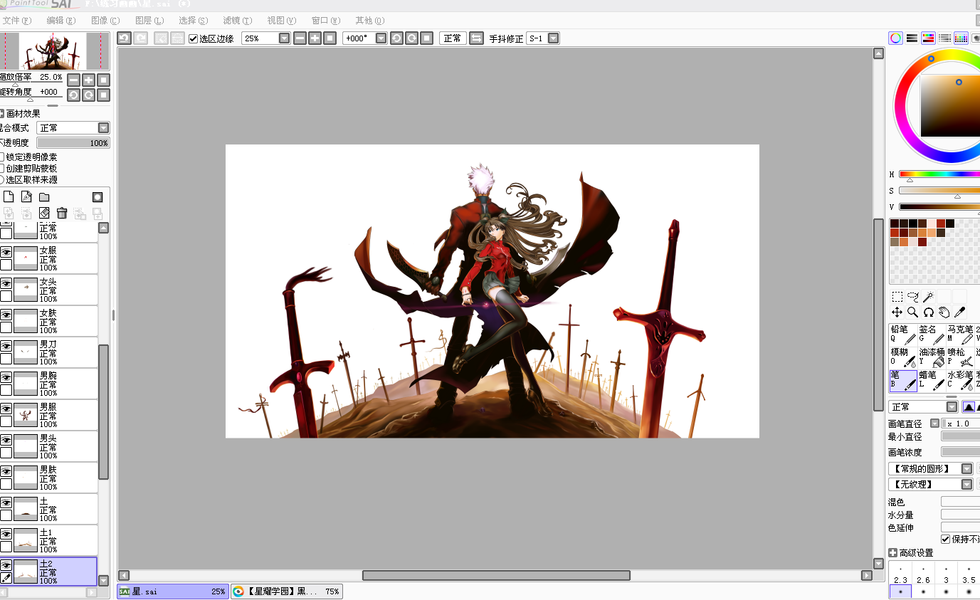
Task: Select the hand pan tool
Action: pyautogui.click(x=944, y=312)
